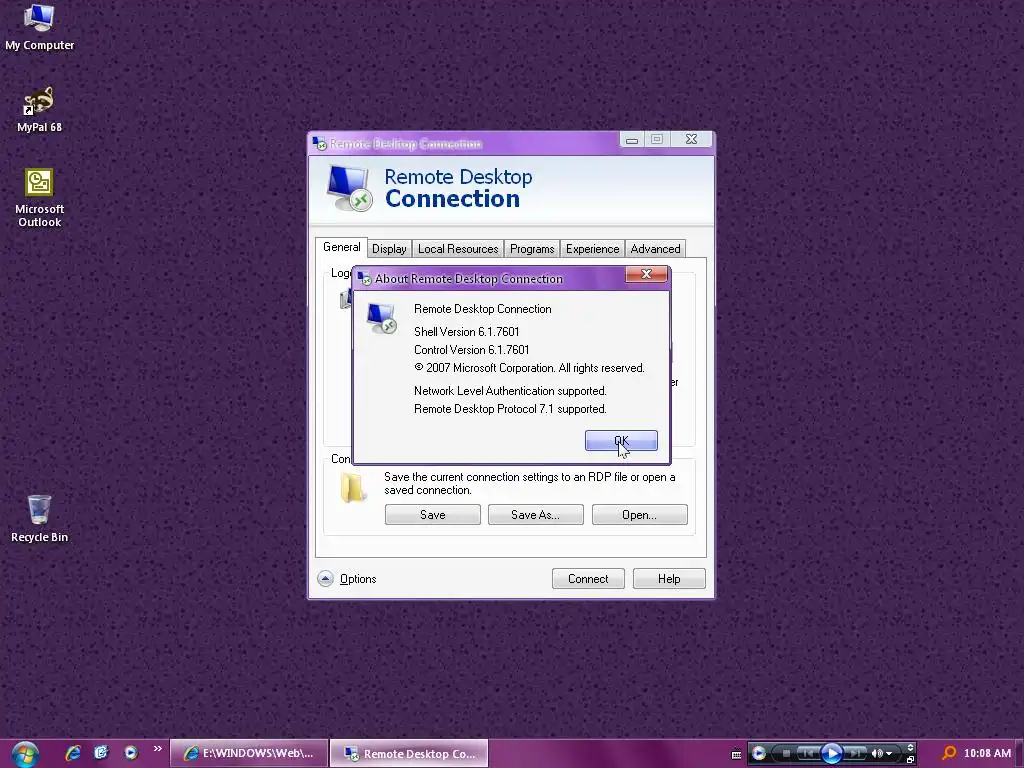
Task: Click the connection settings folder icon
Action: tap(353, 487)
